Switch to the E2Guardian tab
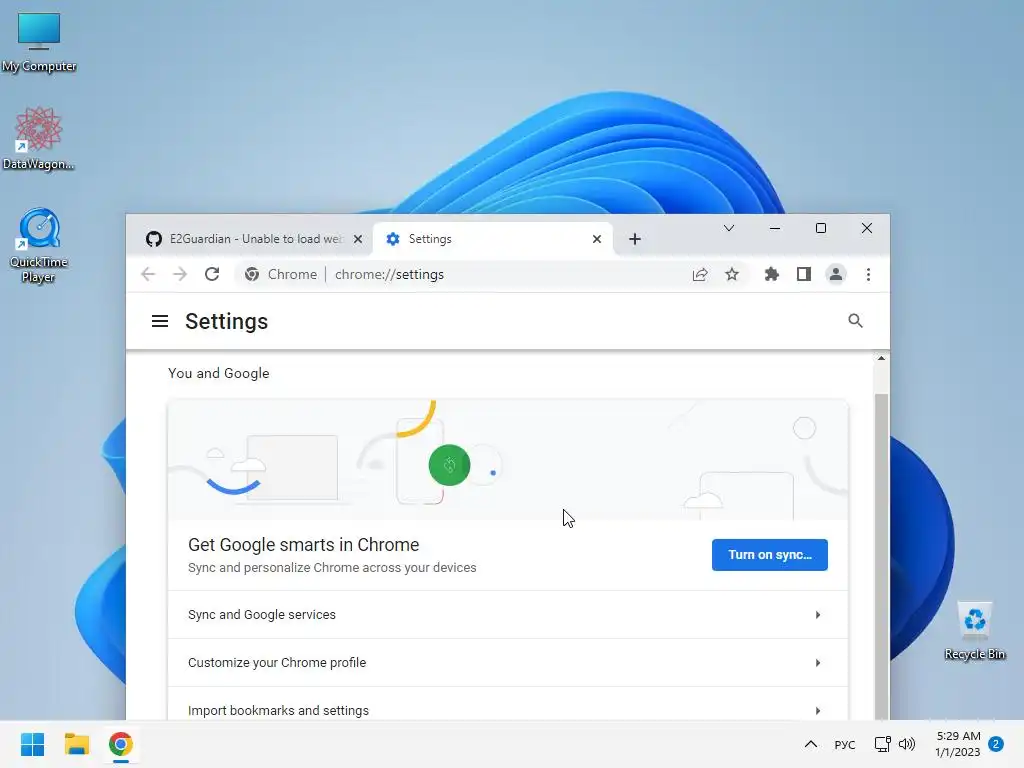1024x768 pixels. tap(254, 239)
